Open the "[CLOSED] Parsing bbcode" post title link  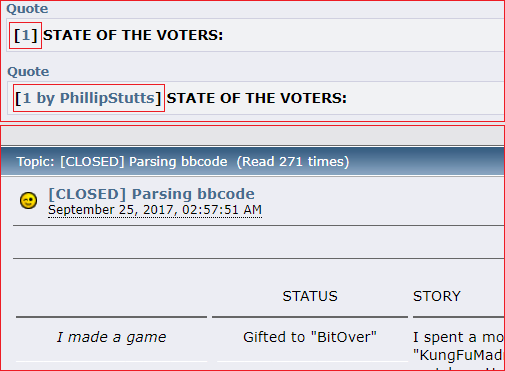(151, 194)
